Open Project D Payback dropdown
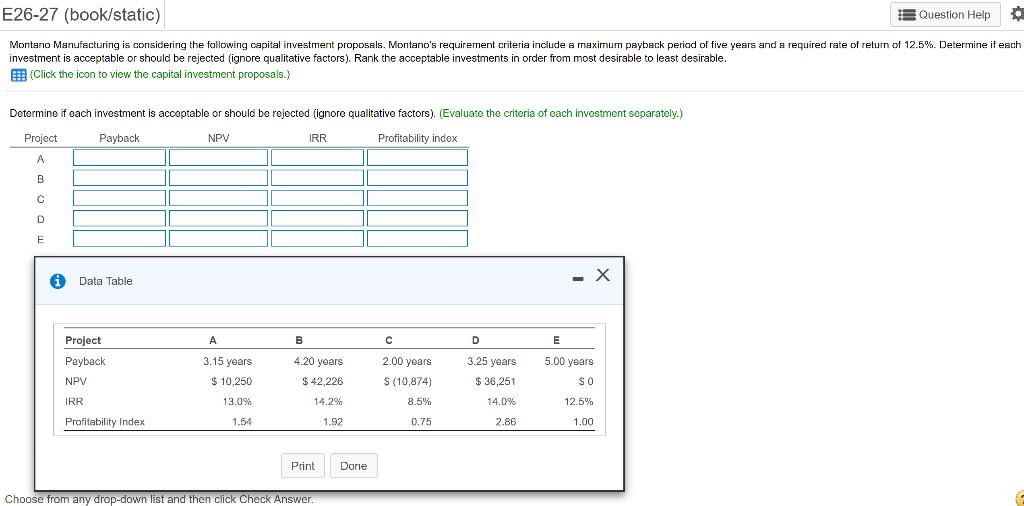 coord(120,218)
